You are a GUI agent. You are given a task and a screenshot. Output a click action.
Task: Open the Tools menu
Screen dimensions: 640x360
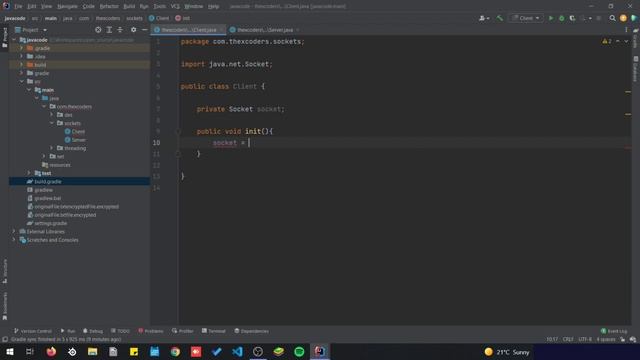click(x=160, y=6)
